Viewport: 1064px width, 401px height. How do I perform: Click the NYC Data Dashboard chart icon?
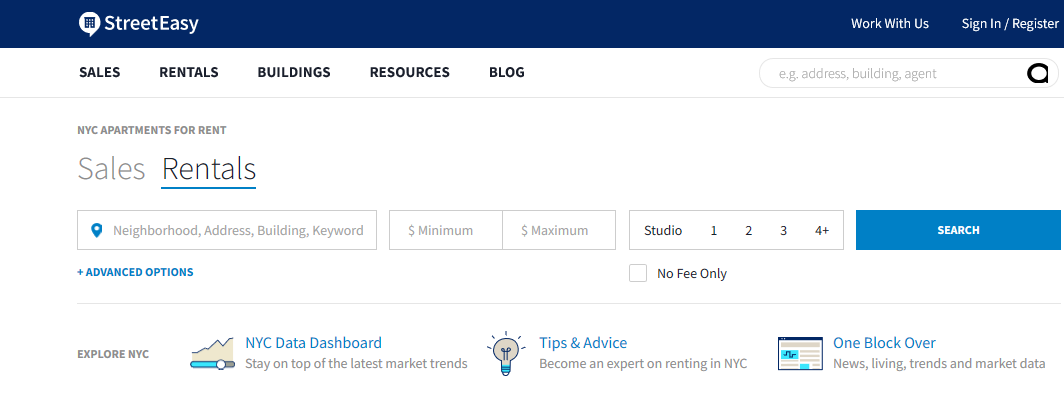212,354
